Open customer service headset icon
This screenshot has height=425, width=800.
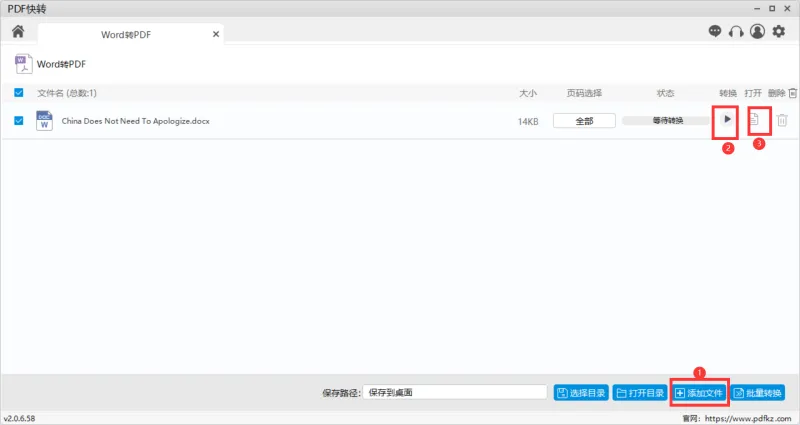coord(736,32)
